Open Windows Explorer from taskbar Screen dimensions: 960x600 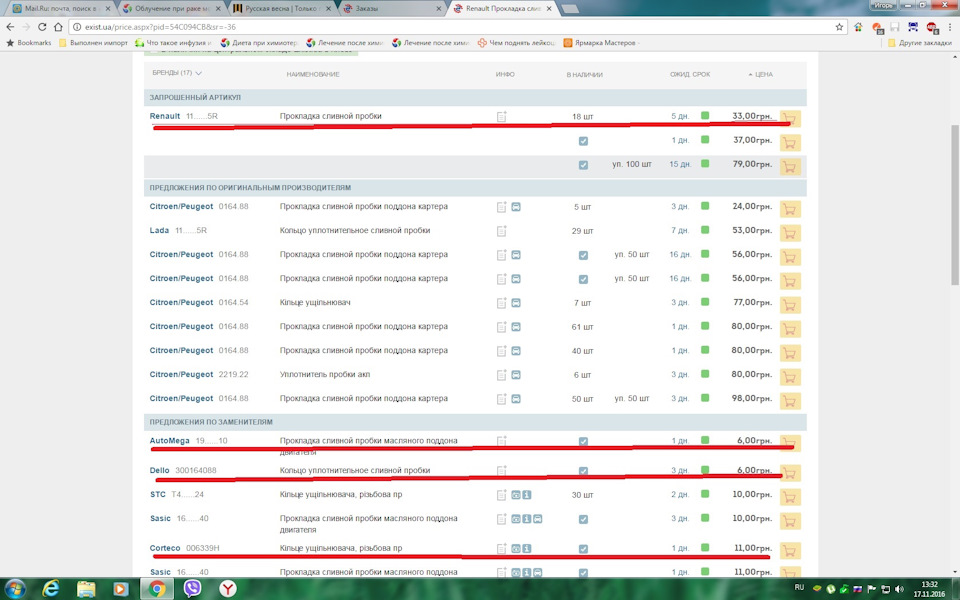(x=86, y=589)
